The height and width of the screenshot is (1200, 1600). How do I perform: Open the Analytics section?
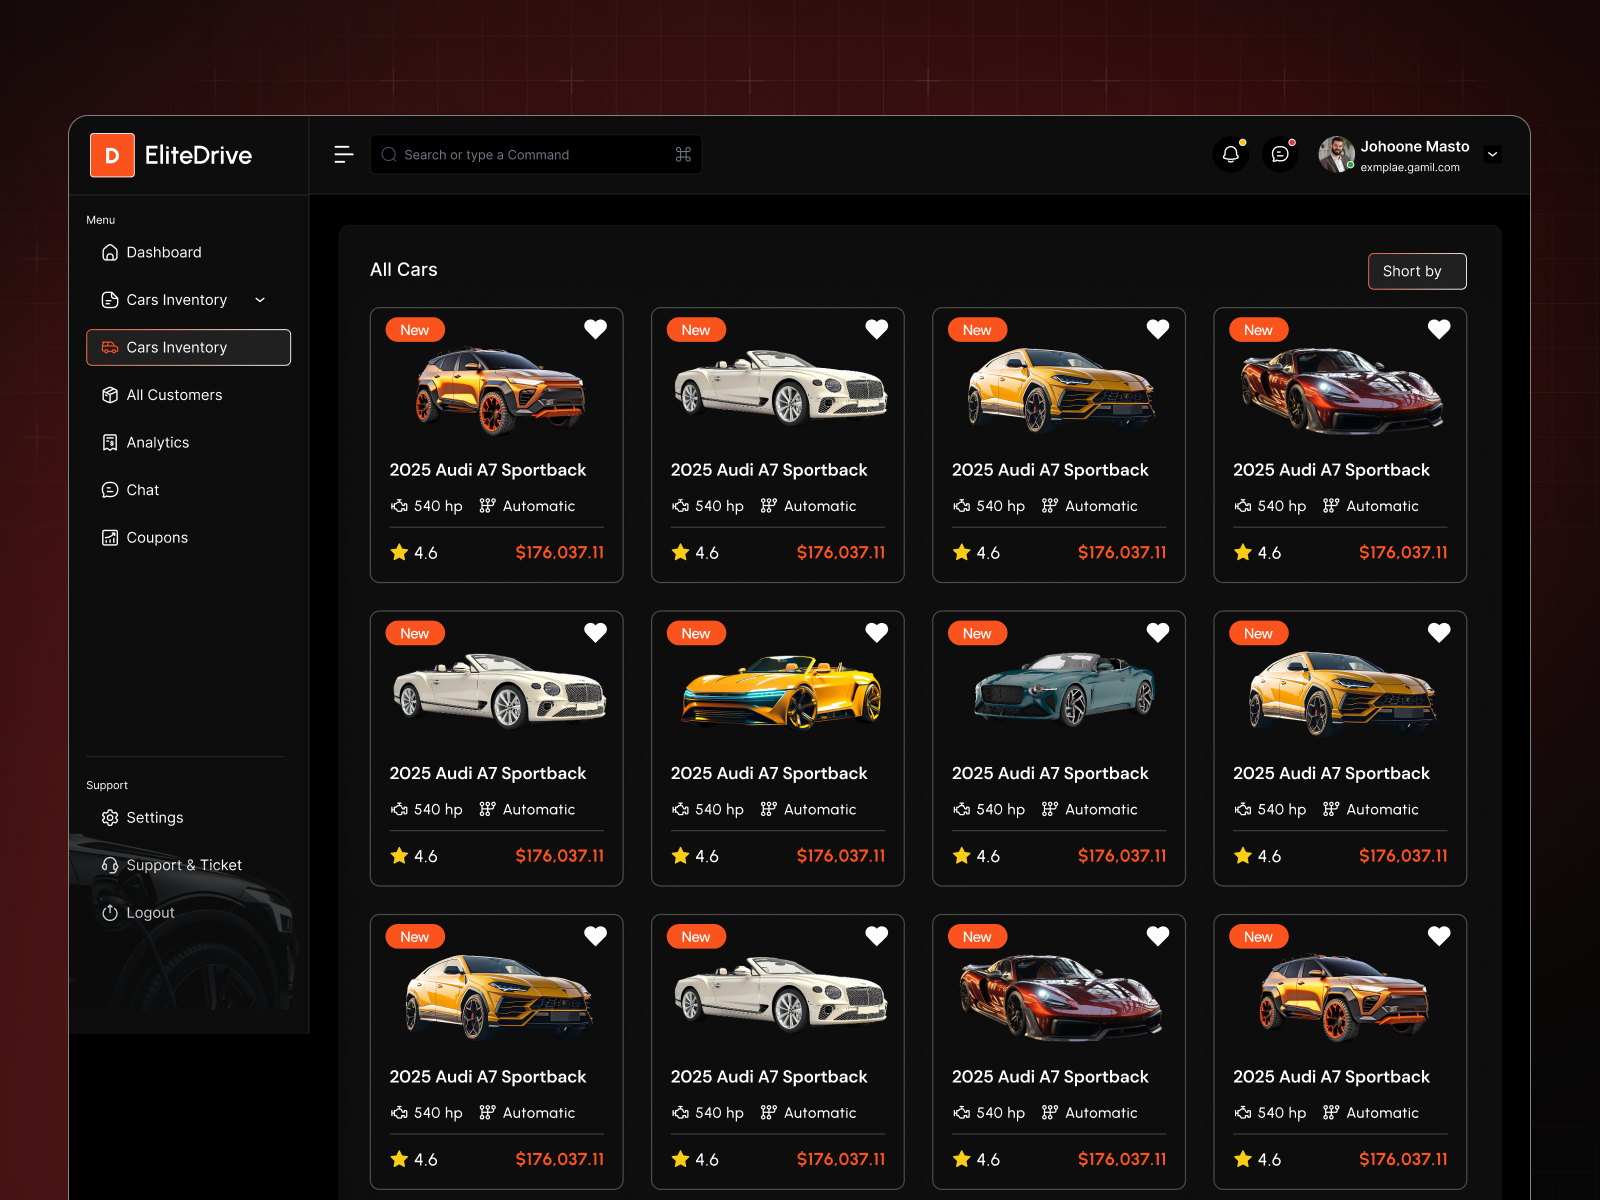(157, 442)
